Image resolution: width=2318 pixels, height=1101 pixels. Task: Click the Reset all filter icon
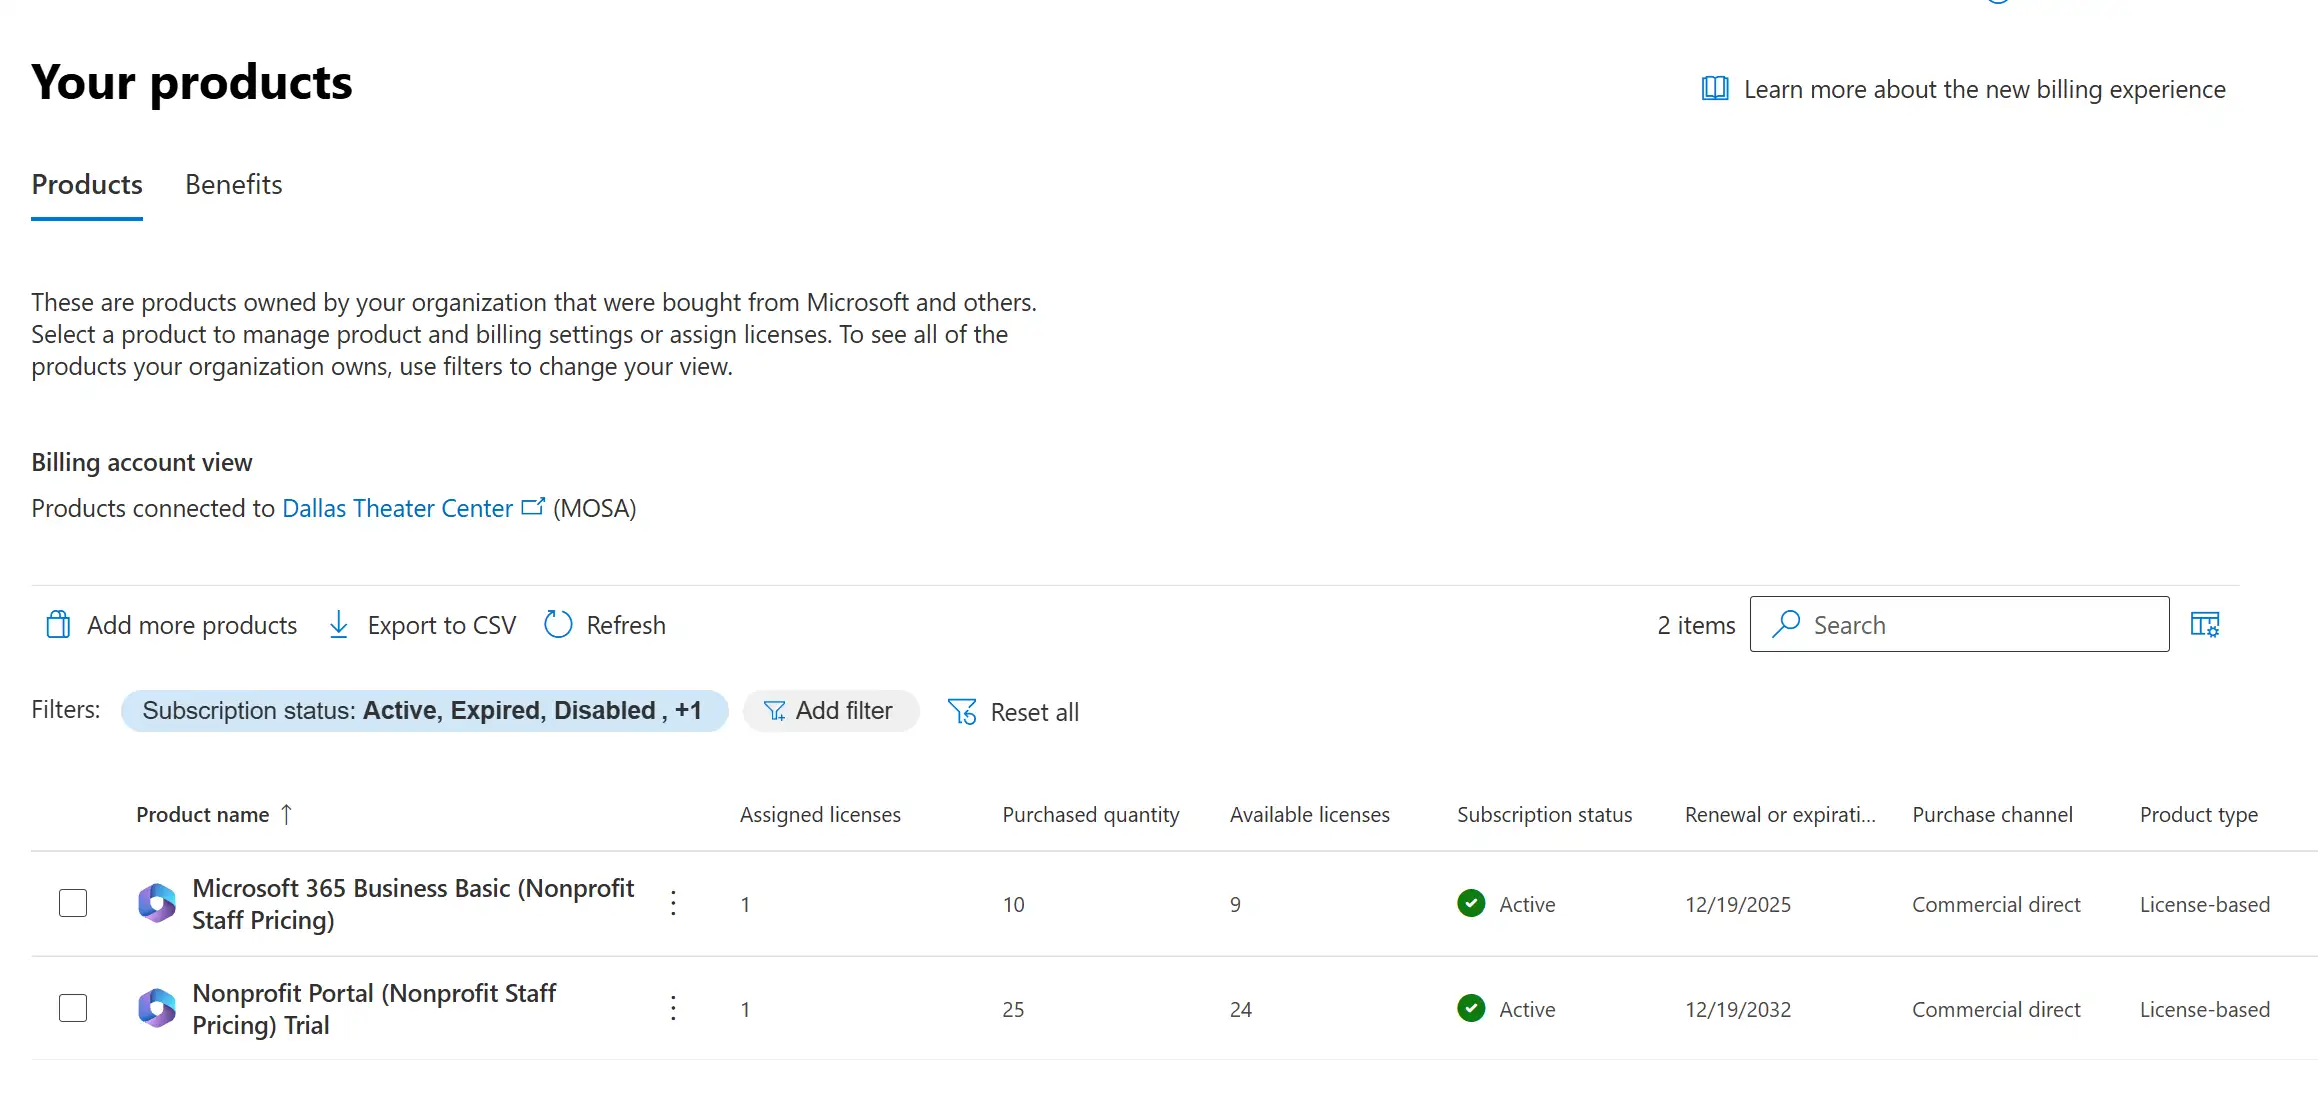click(x=962, y=712)
